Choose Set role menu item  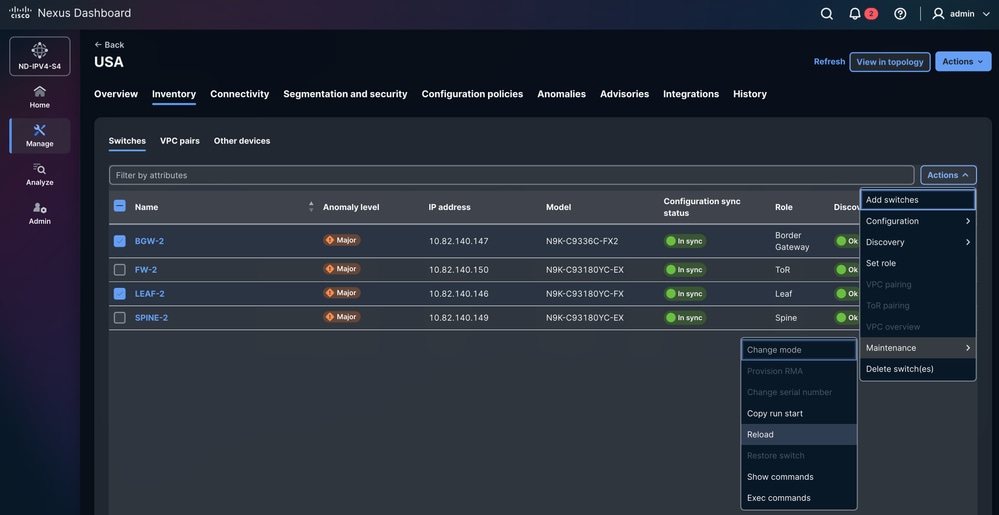coord(917,263)
